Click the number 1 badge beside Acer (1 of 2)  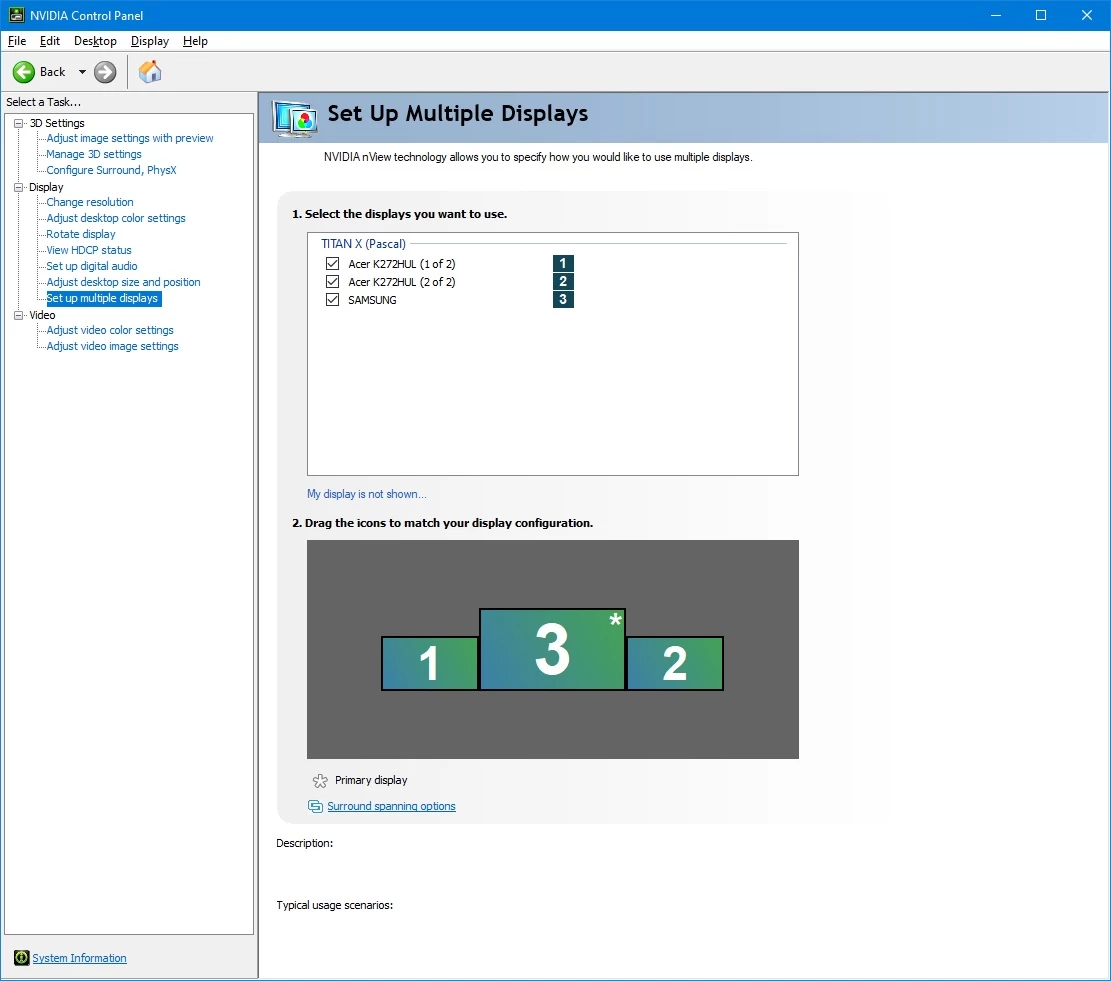click(x=563, y=263)
